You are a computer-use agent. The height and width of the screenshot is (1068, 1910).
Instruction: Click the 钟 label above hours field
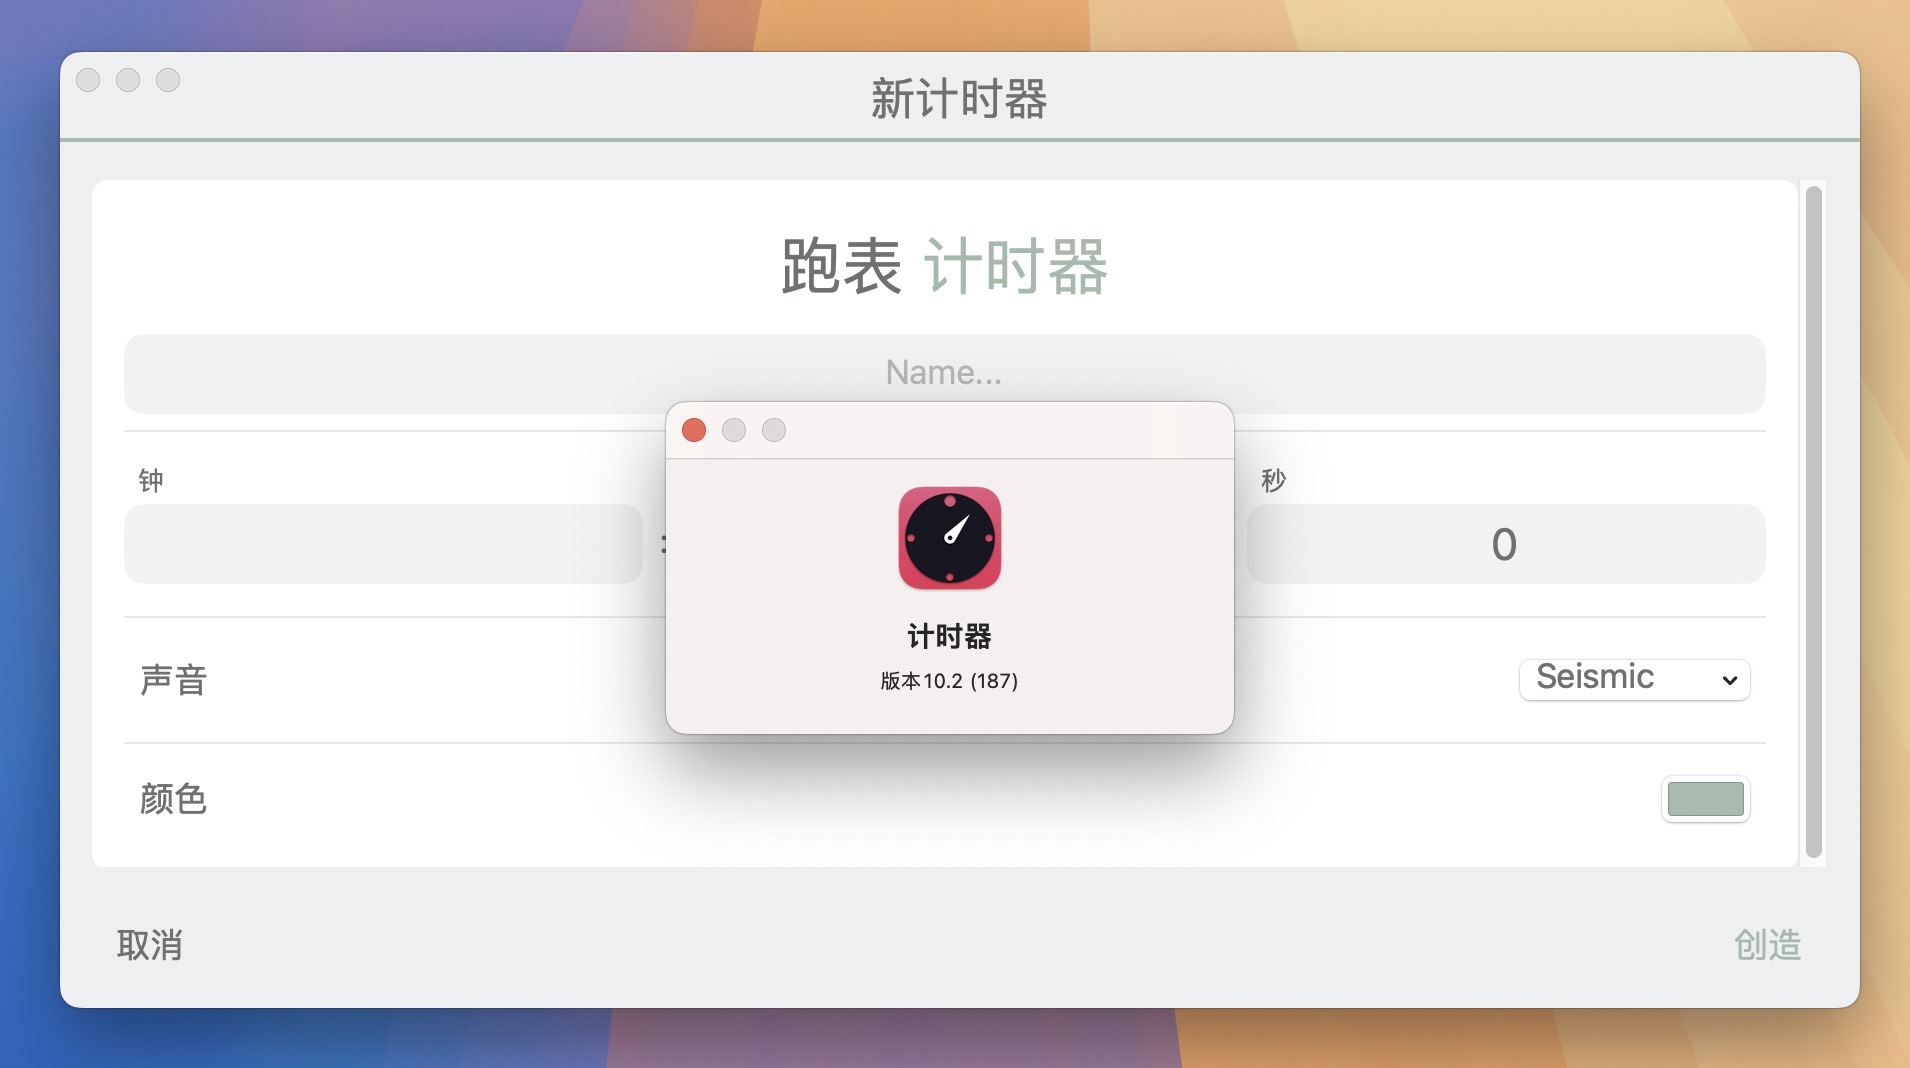click(151, 481)
